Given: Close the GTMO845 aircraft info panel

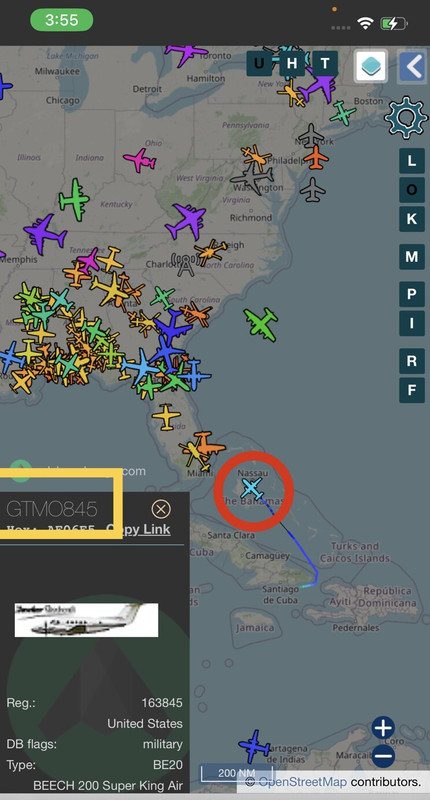Looking at the screenshot, I should pyautogui.click(x=161, y=509).
